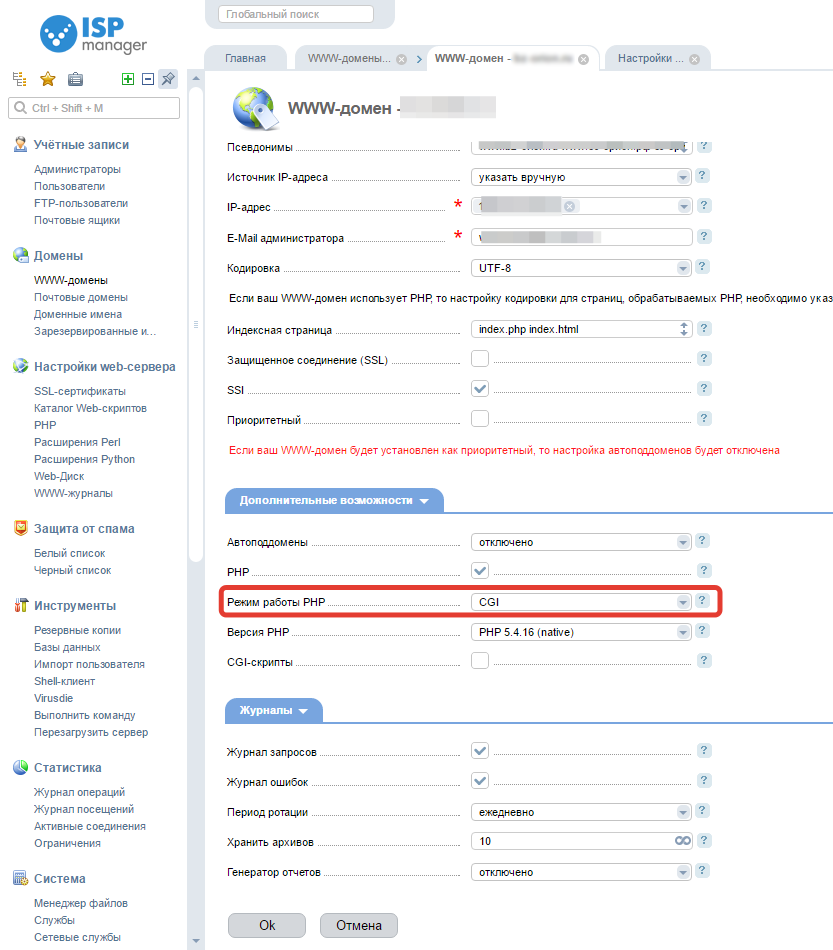Open the Автоподдомены dropdown

click(581, 542)
